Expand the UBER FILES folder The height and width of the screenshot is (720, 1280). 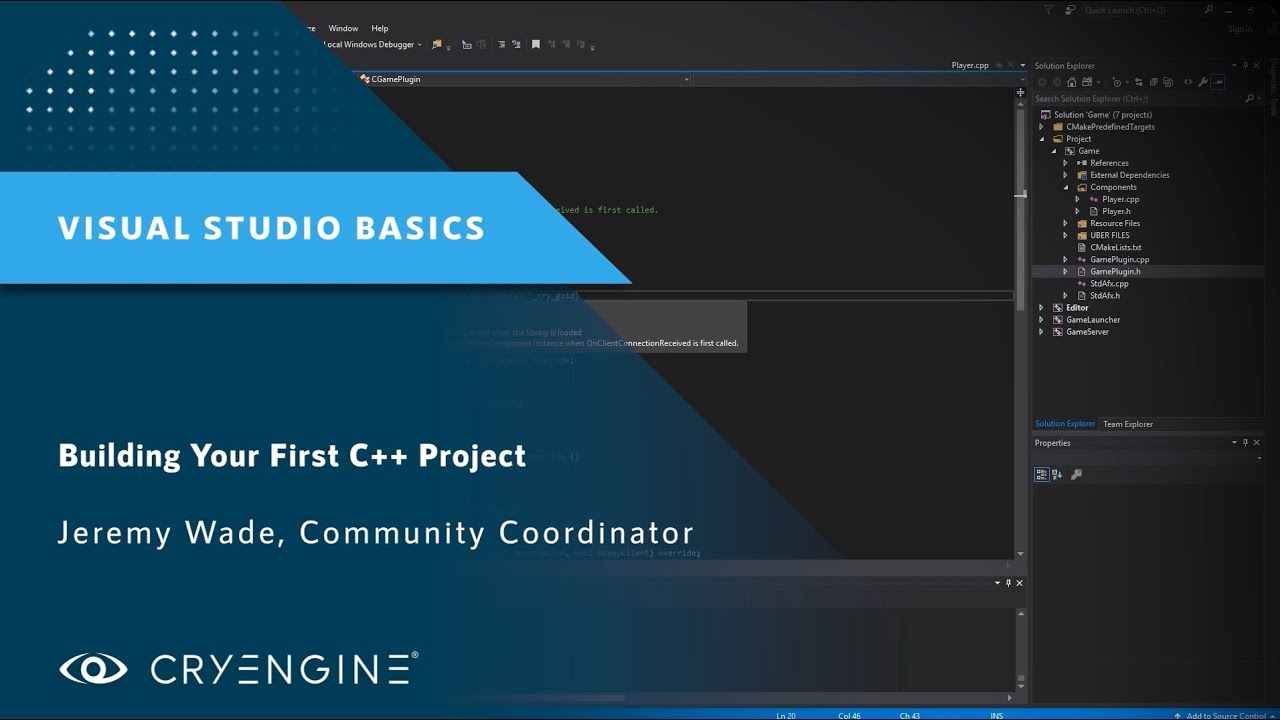coord(1065,235)
